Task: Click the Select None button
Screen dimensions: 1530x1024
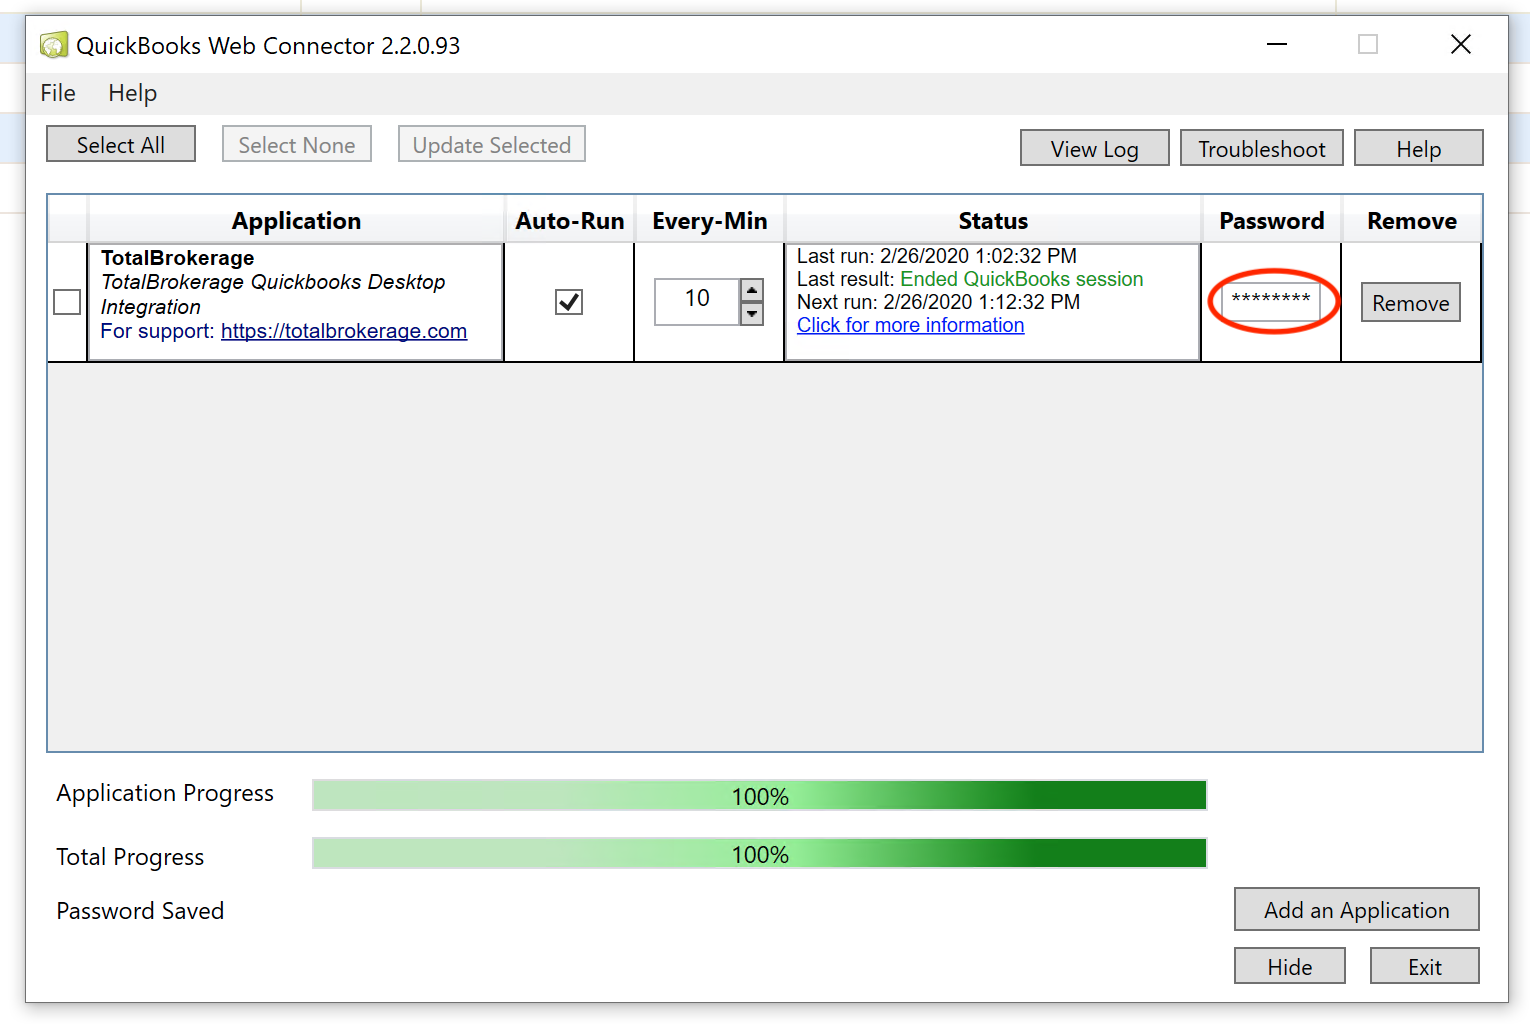Action: 297,144
